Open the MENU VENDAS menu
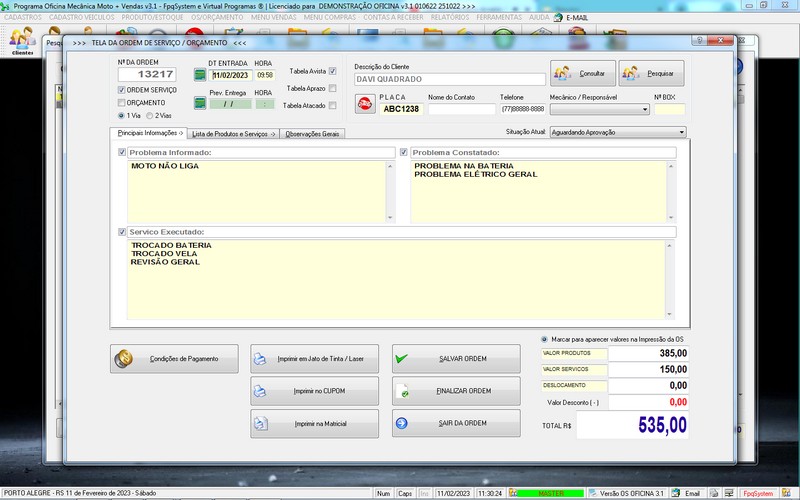 coord(273,17)
